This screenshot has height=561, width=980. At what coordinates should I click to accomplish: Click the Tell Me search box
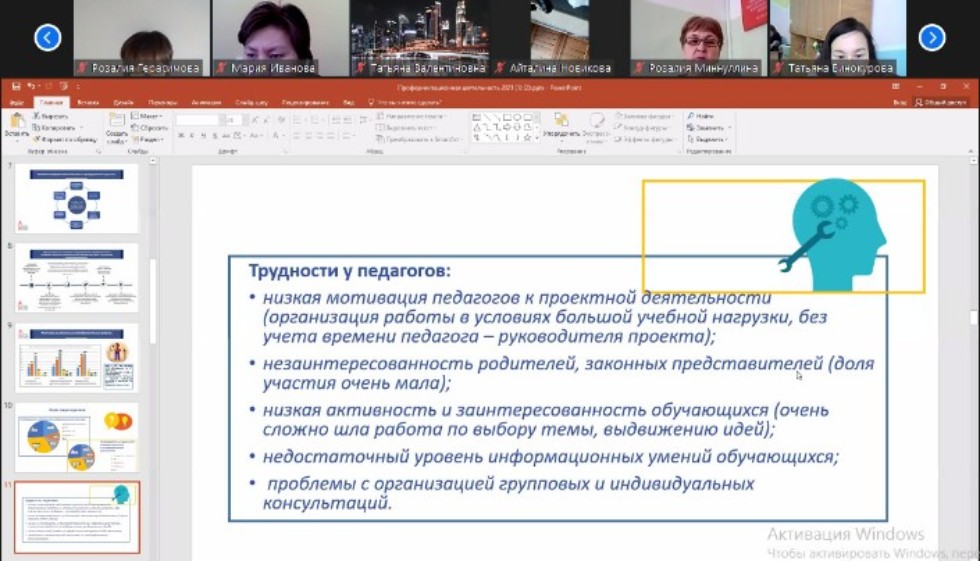406,102
